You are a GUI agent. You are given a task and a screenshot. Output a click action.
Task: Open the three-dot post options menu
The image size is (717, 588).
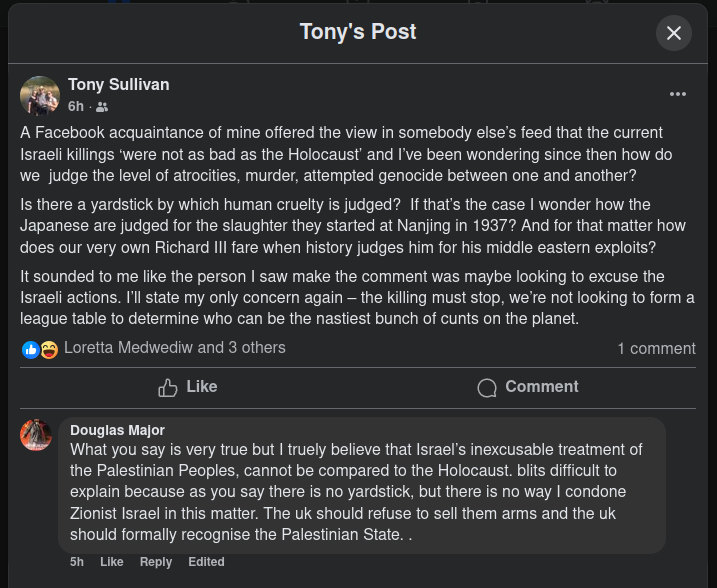pyautogui.click(x=678, y=94)
